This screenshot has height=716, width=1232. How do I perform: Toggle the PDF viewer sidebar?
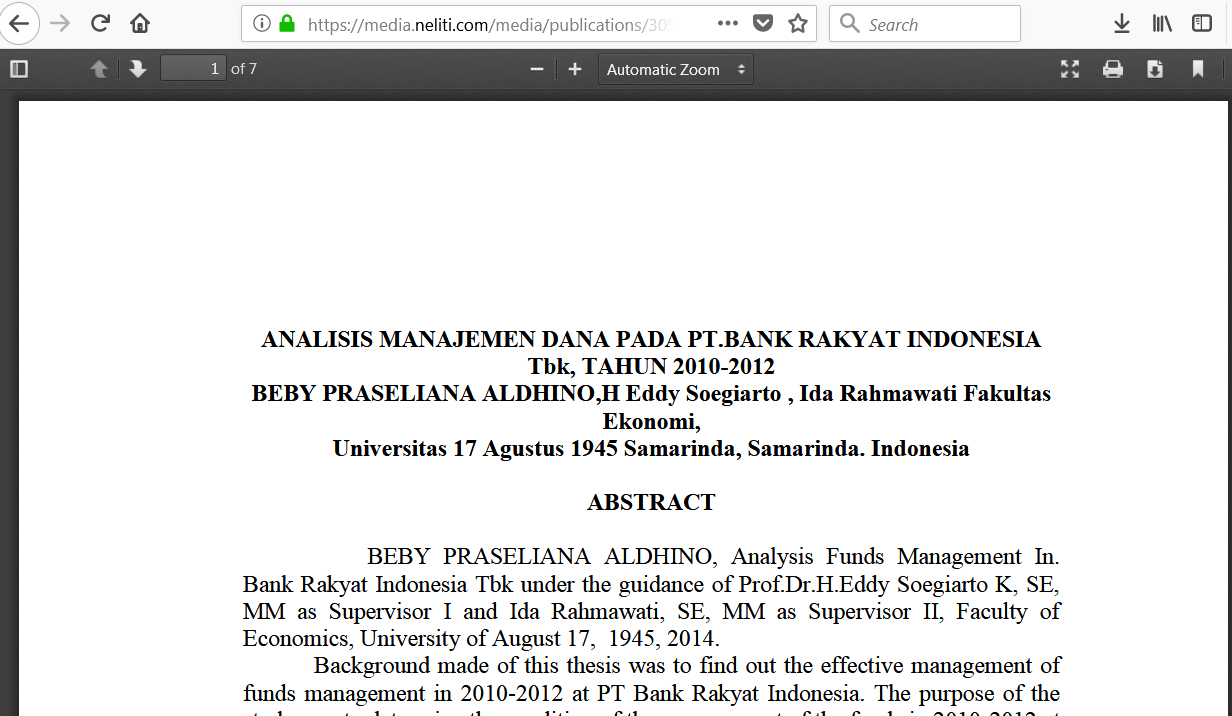[x=19, y=69]
